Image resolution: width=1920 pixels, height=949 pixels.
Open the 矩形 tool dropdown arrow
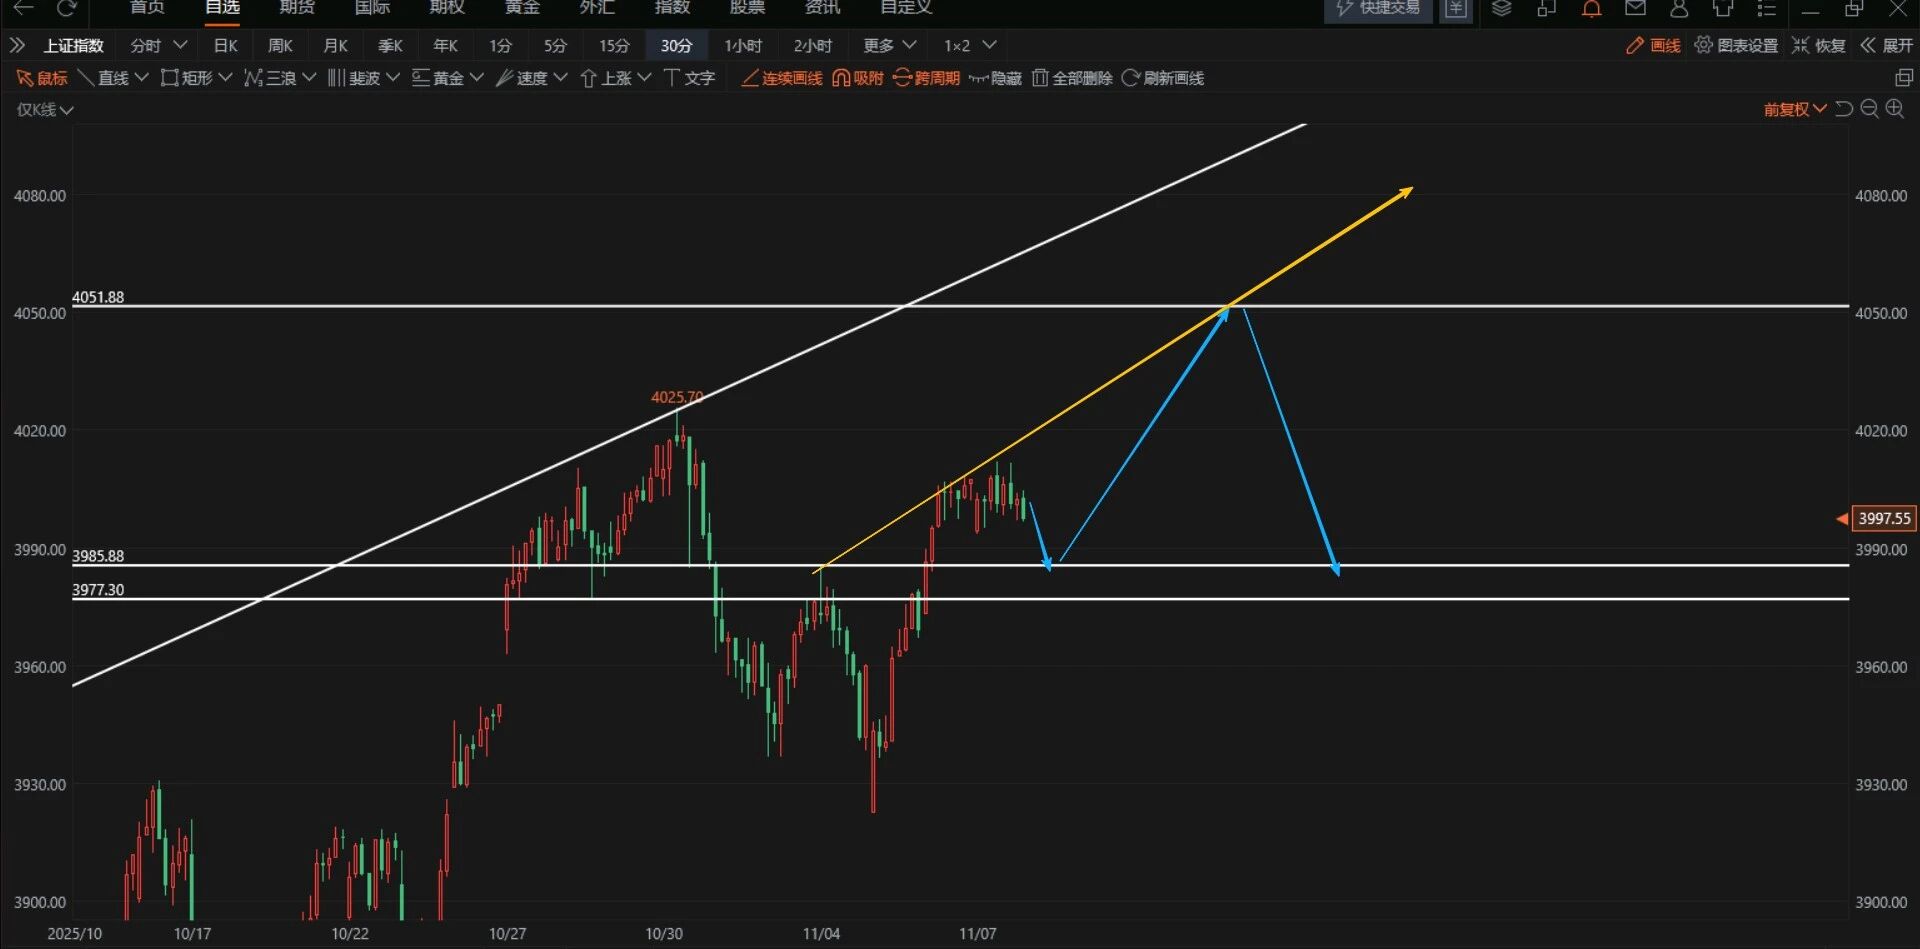[x=224, y=78]
